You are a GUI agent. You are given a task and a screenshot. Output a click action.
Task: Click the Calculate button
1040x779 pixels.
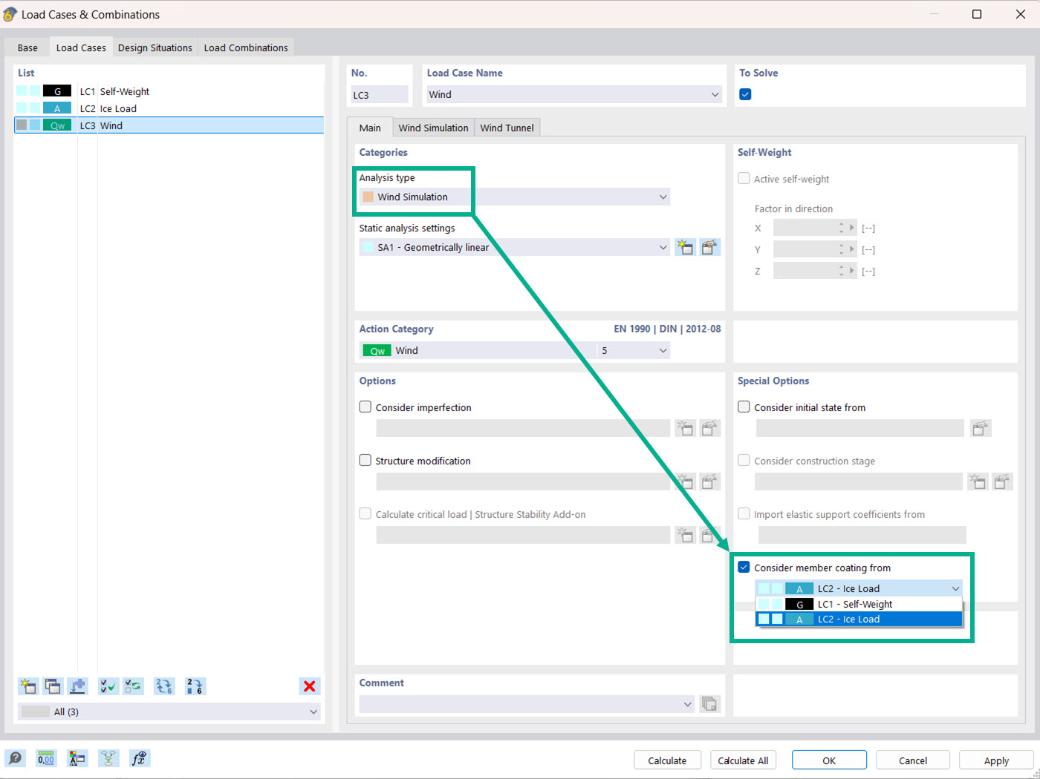(x=667, y=760)
